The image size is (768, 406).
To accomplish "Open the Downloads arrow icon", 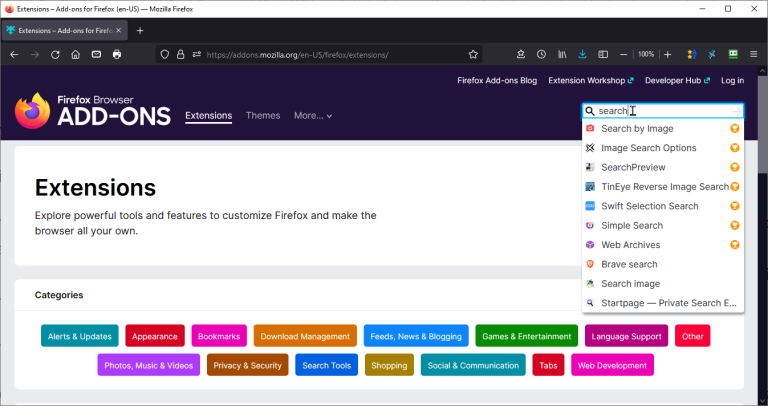I will tap(582, 55).
